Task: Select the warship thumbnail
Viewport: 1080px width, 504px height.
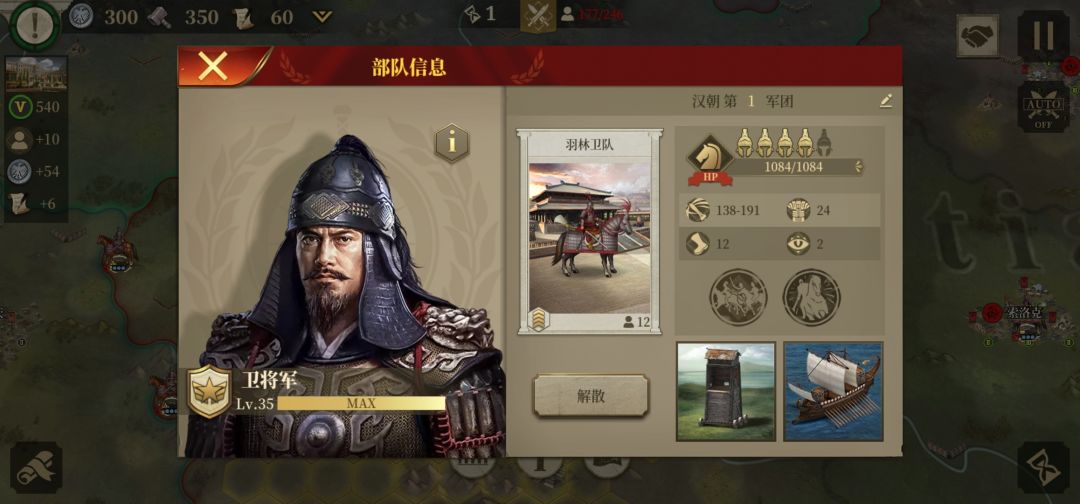Action: tap(833, 391)
